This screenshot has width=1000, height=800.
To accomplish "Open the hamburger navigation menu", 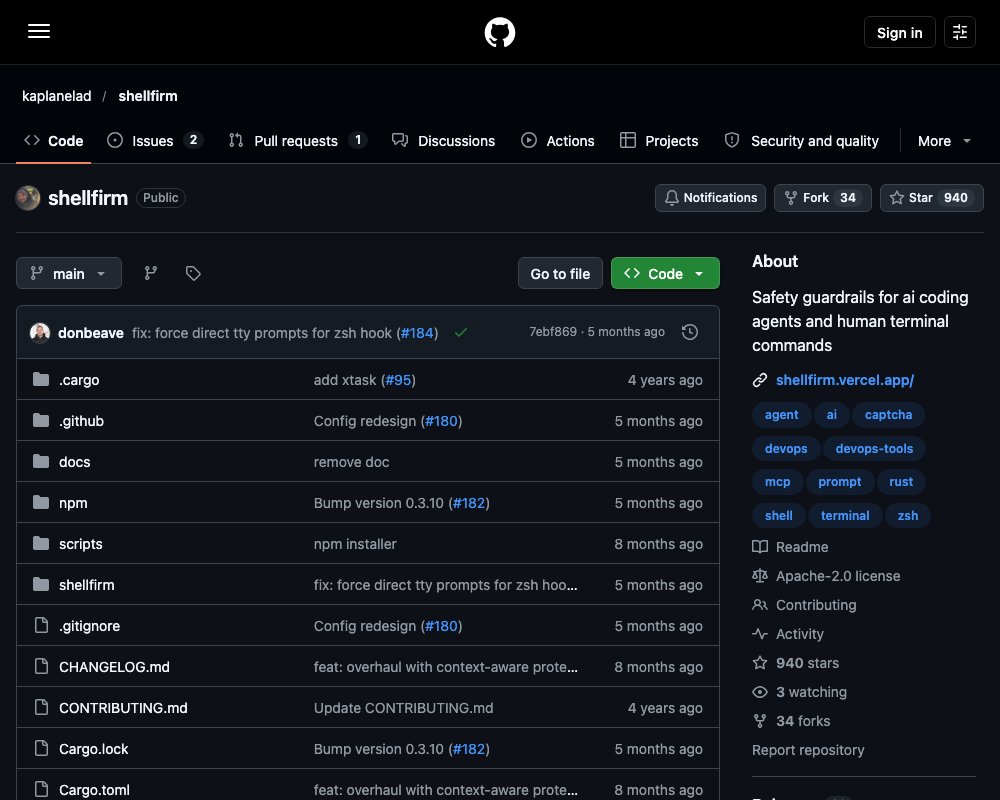I will (39, 31).
